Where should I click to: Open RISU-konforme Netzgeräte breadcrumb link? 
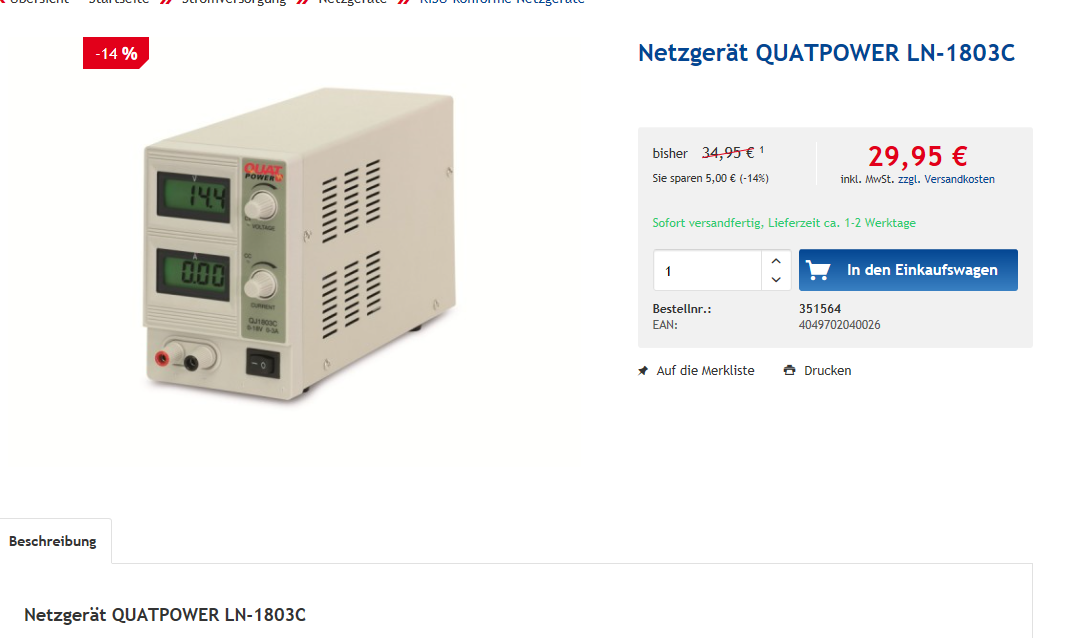(x=502, y=1)
